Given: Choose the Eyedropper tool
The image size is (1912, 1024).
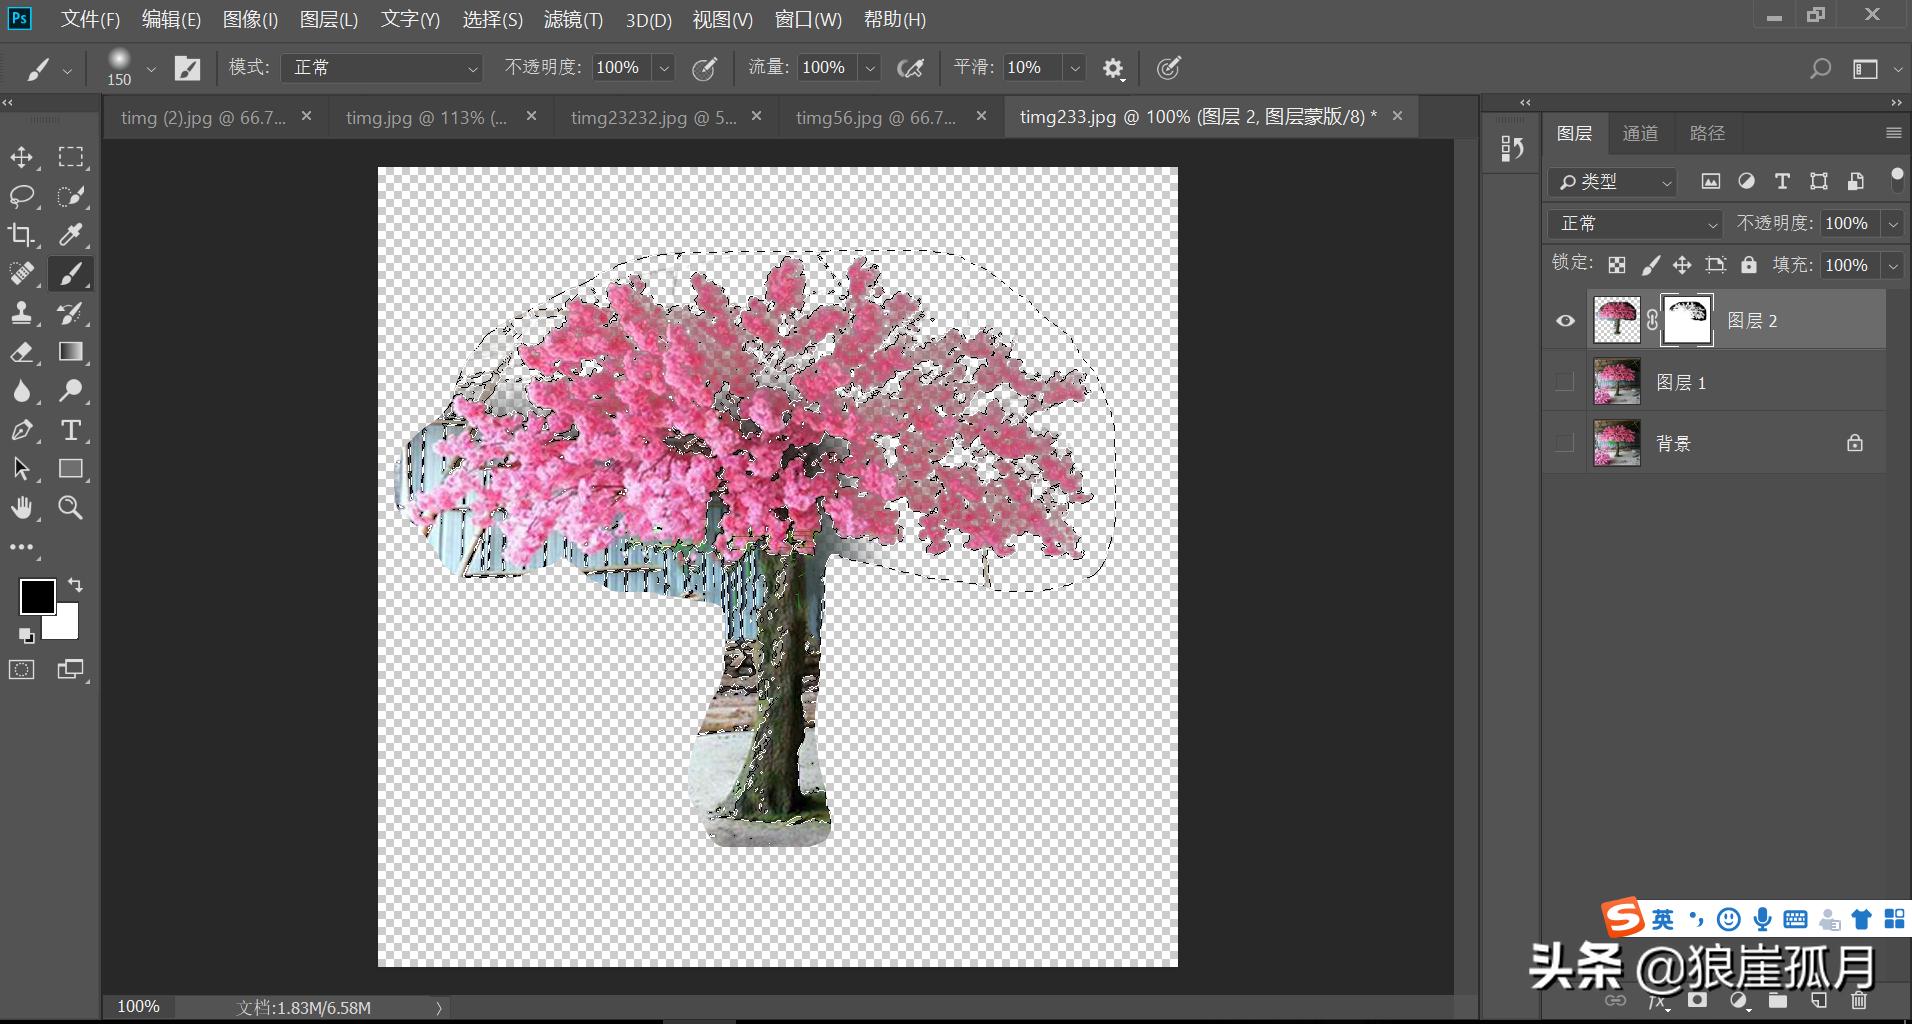Looking at the screenshot, I should point(70,234).
